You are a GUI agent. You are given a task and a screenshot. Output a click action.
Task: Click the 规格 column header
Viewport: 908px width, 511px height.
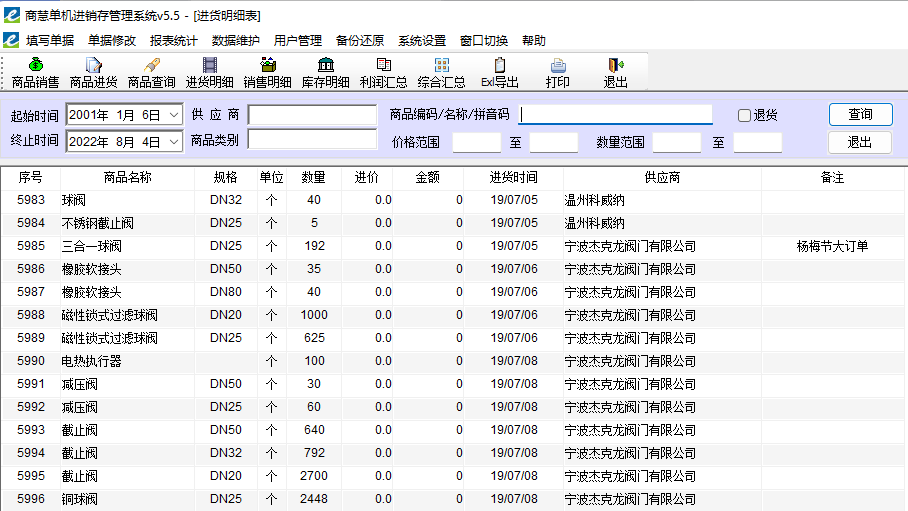tap(226, 177)
